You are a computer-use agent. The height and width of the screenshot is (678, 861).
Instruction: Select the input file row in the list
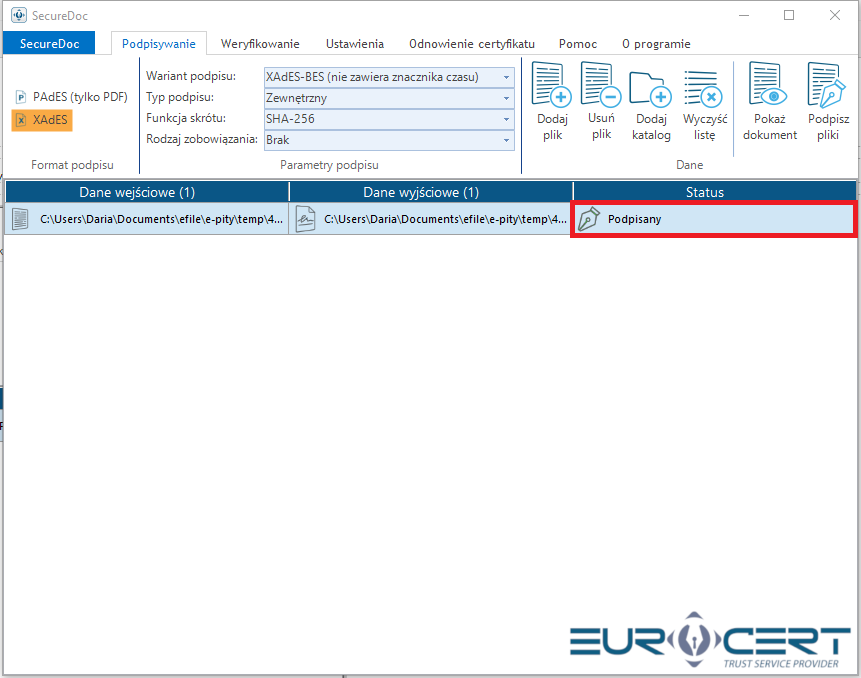coord(146,219)
